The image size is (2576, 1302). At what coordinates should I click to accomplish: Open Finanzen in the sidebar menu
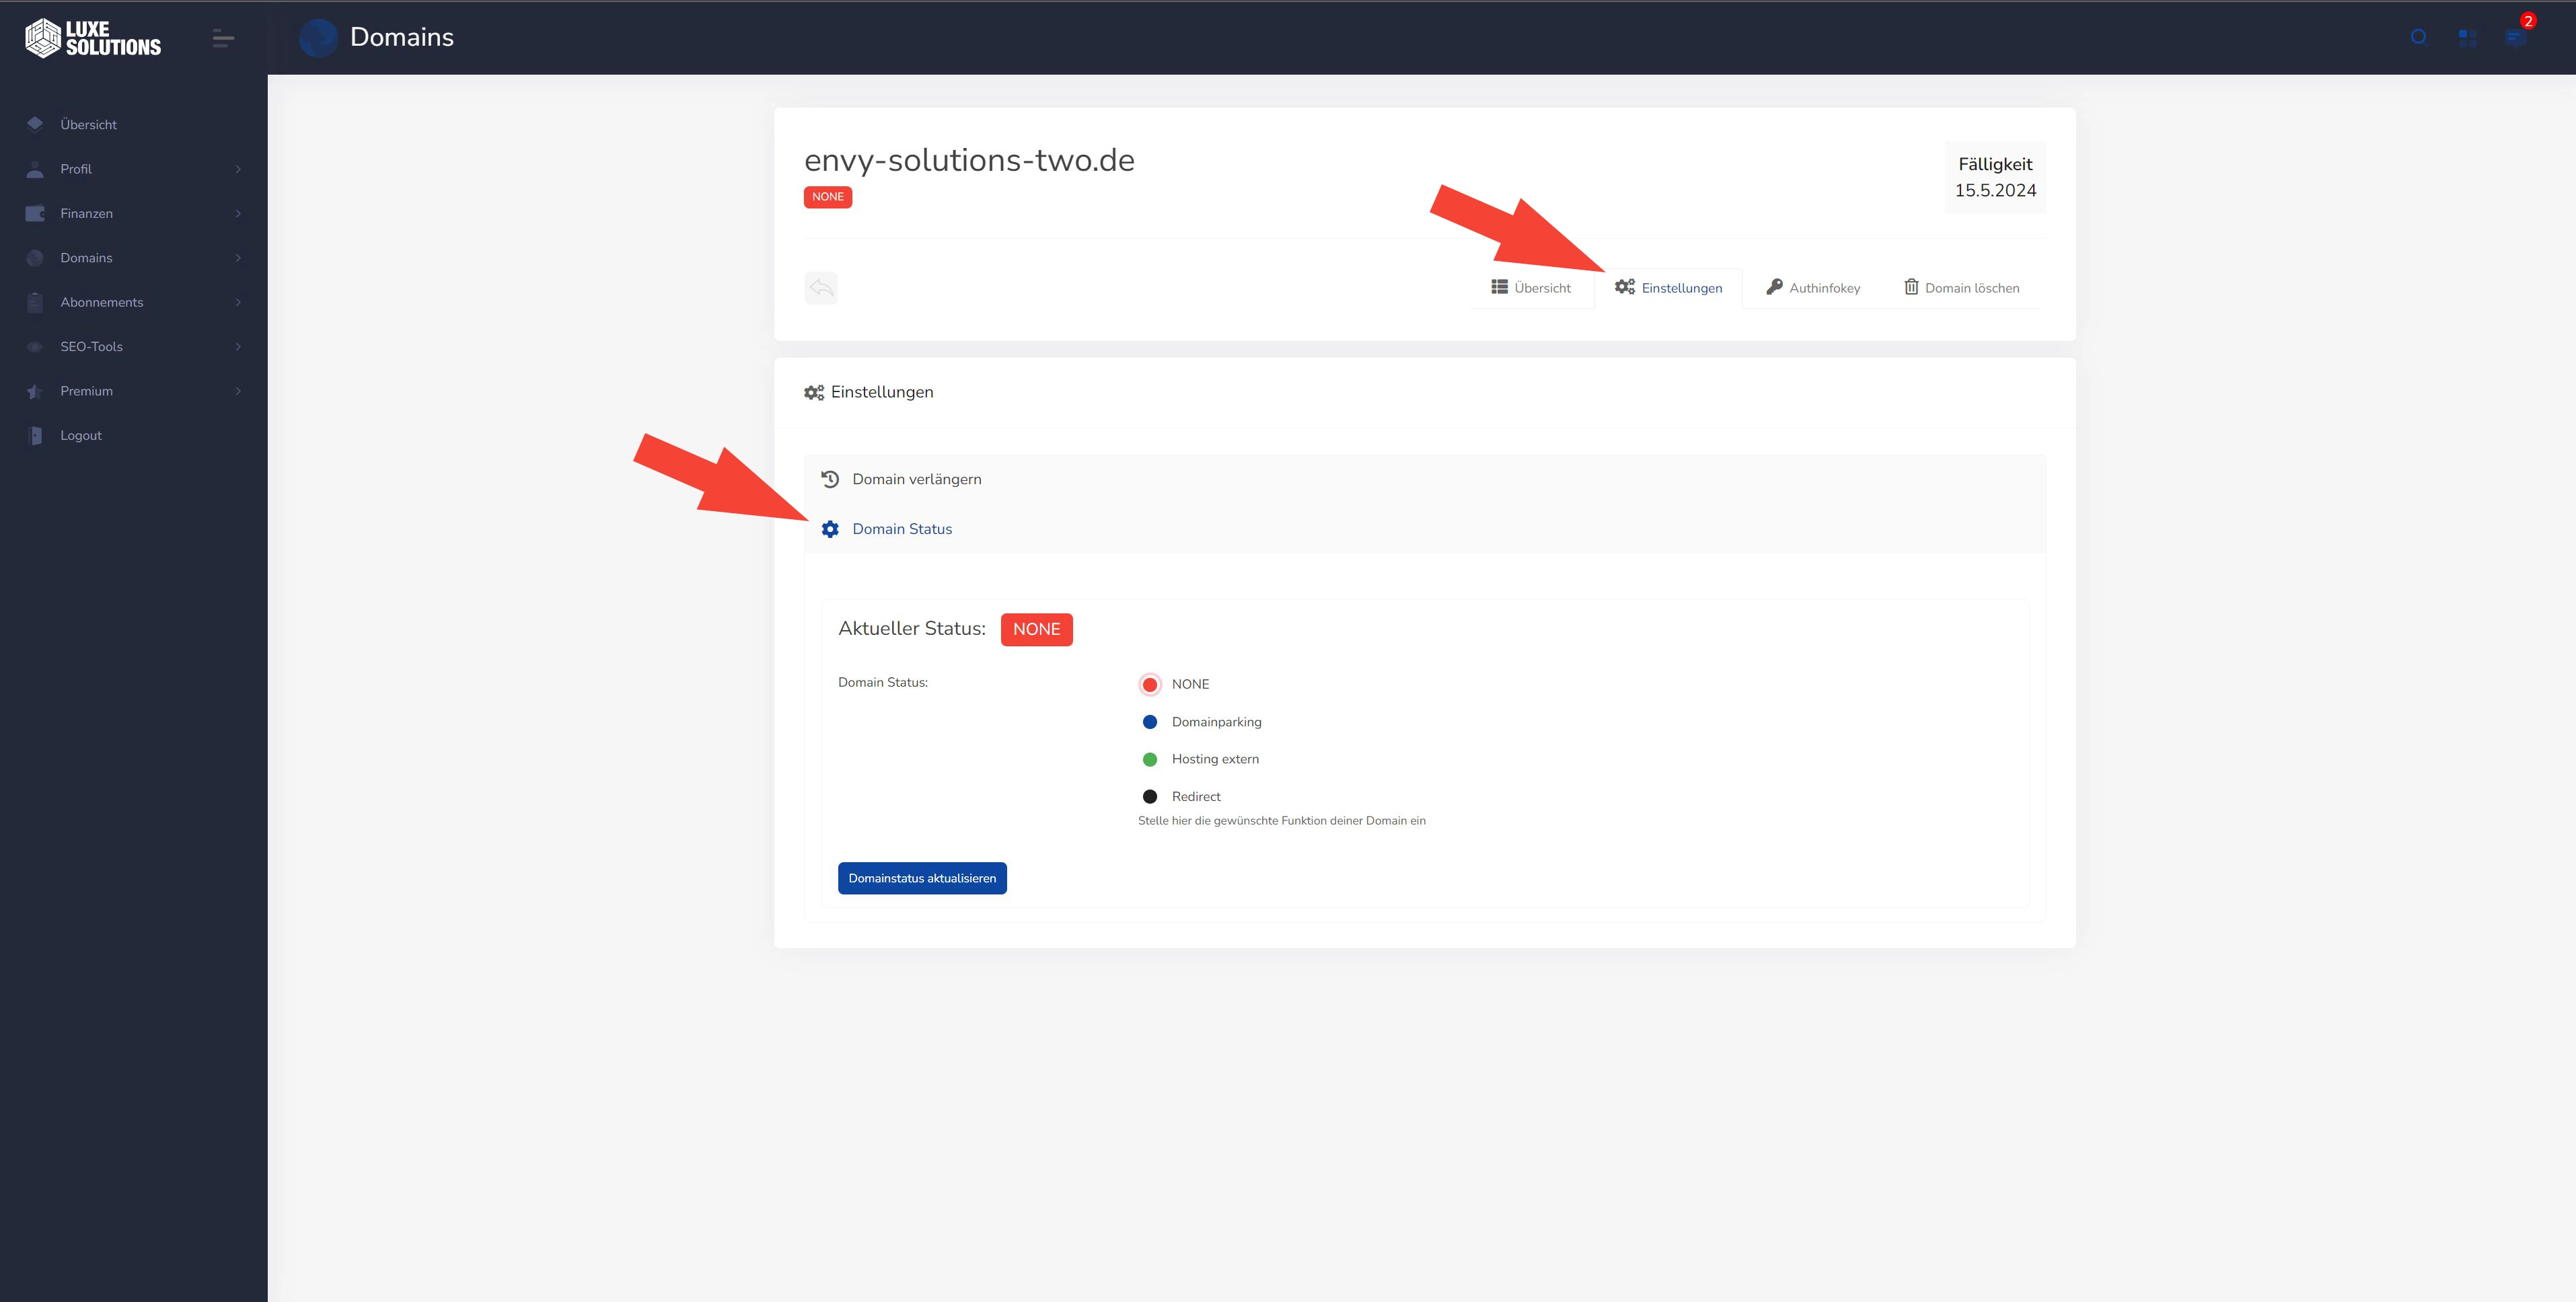pyautogui.click(x=134, y=213)
